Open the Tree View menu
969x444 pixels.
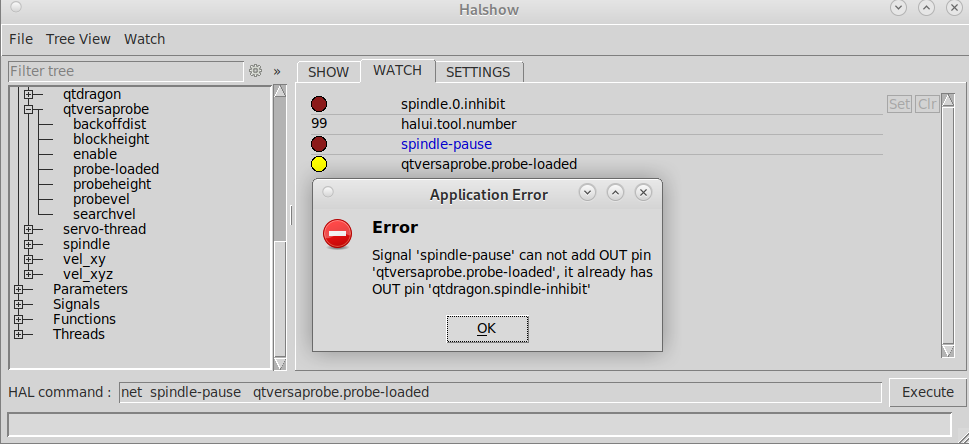(78, 39)
